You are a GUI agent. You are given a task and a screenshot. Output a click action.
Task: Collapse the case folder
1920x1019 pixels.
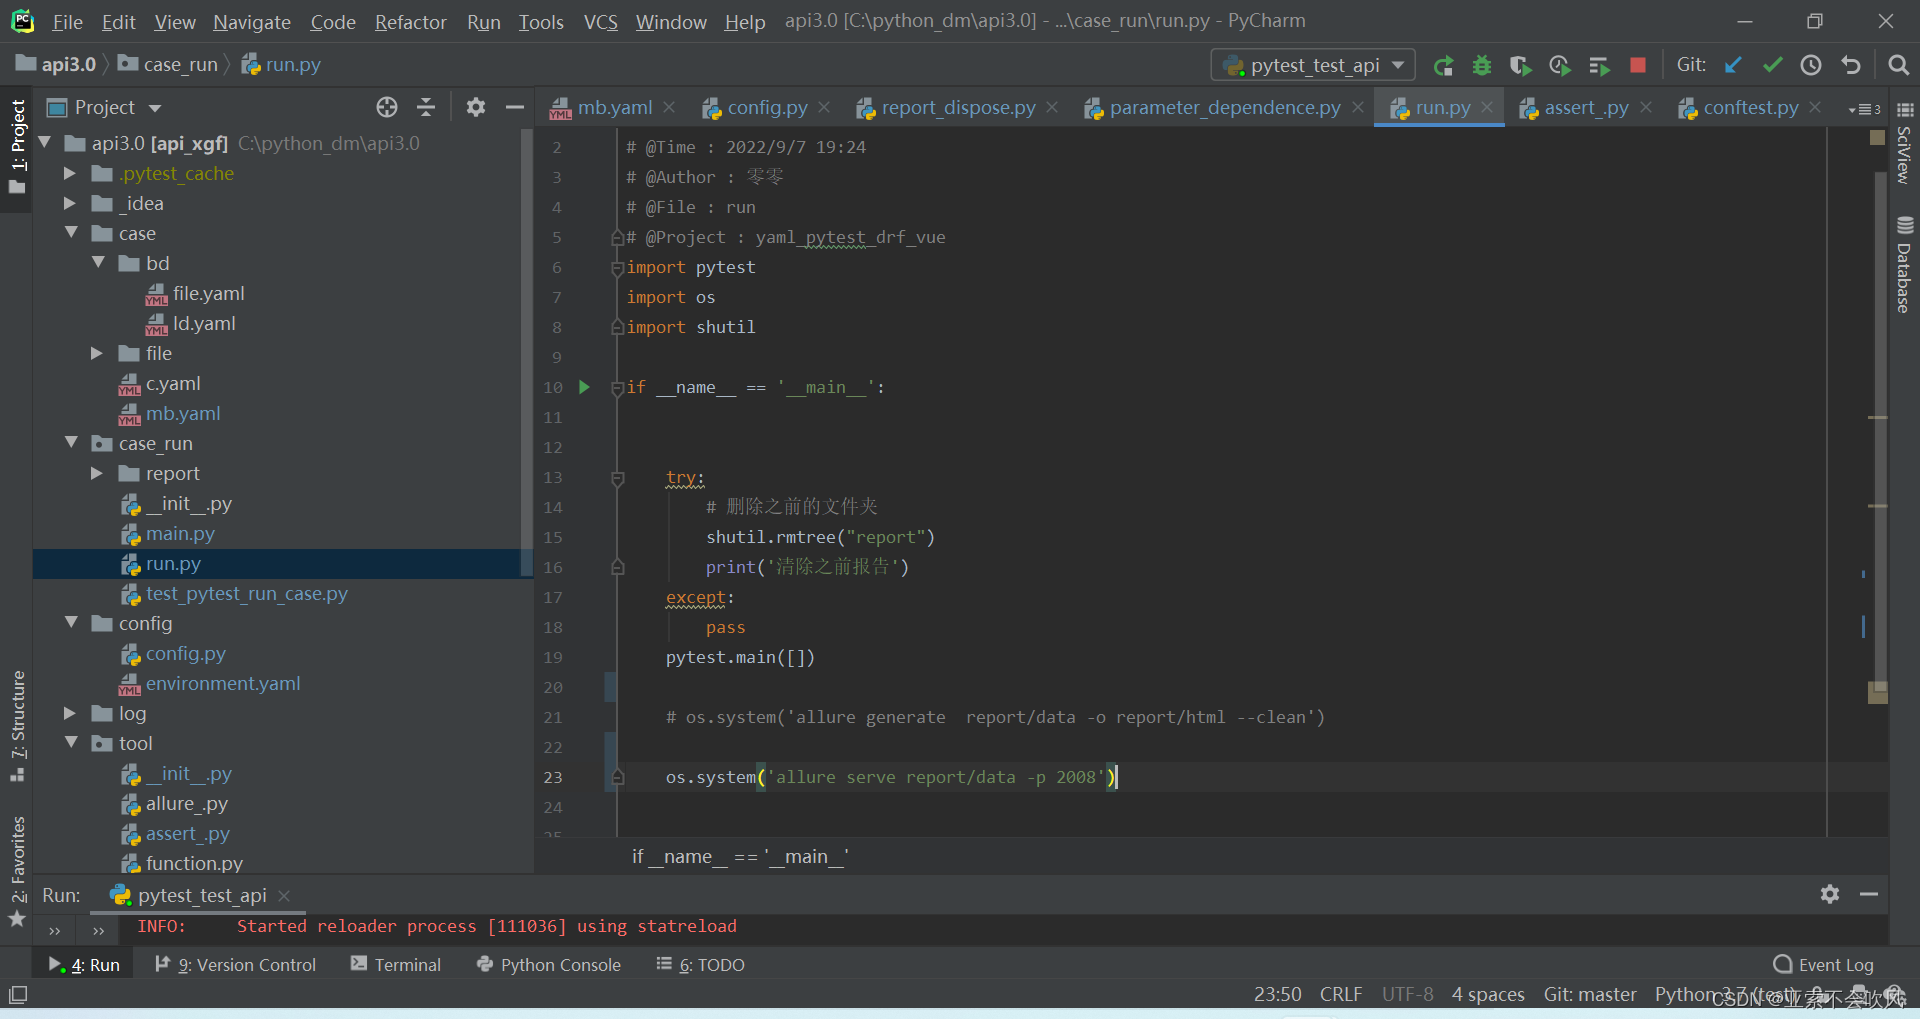[71, 233]
